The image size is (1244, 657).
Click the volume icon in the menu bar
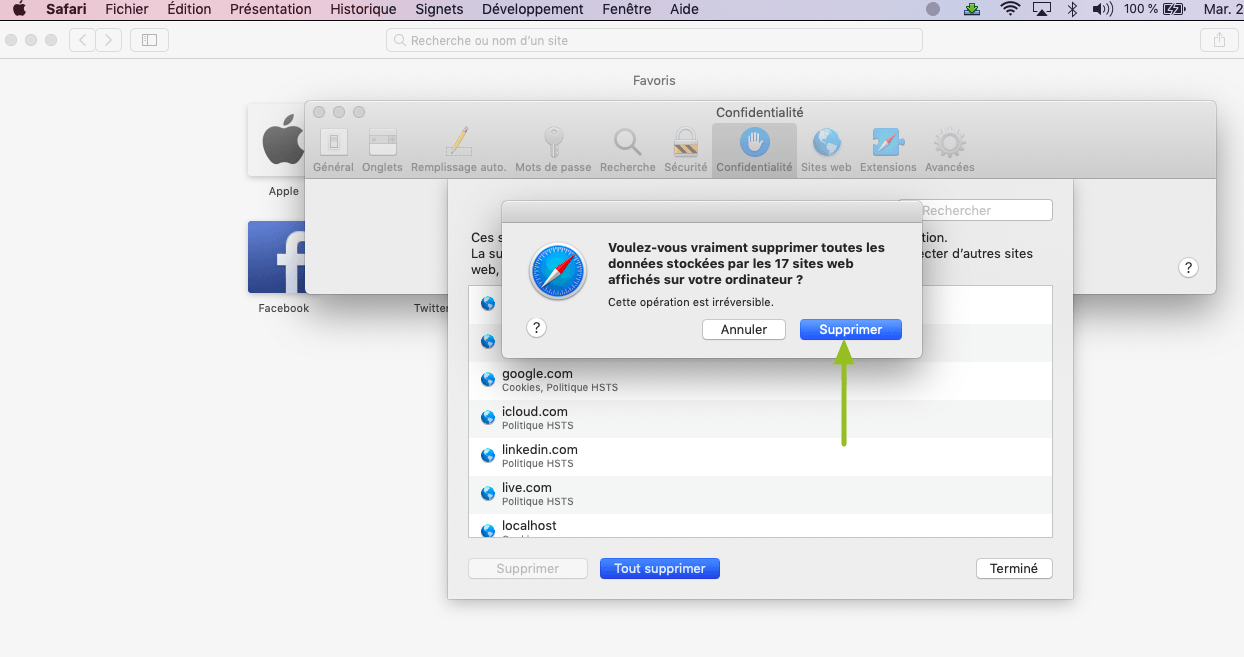click(x=1102, y=9)
